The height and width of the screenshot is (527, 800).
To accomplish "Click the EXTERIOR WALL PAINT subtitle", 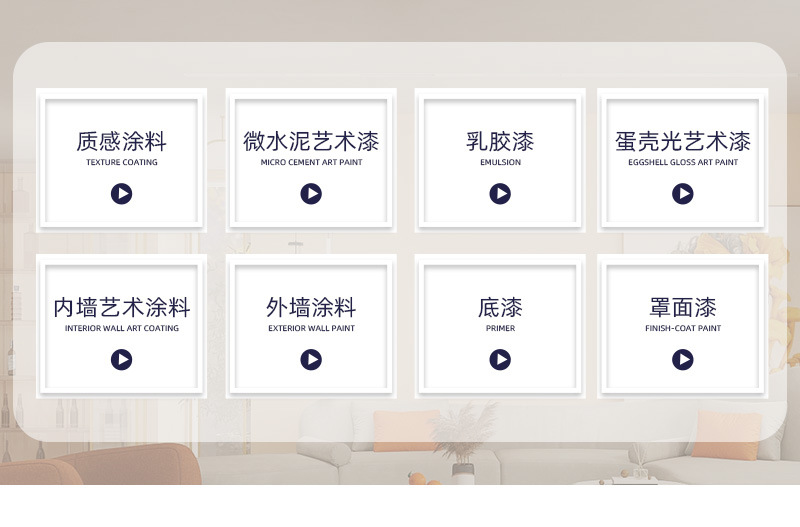I will coord(311,328).
